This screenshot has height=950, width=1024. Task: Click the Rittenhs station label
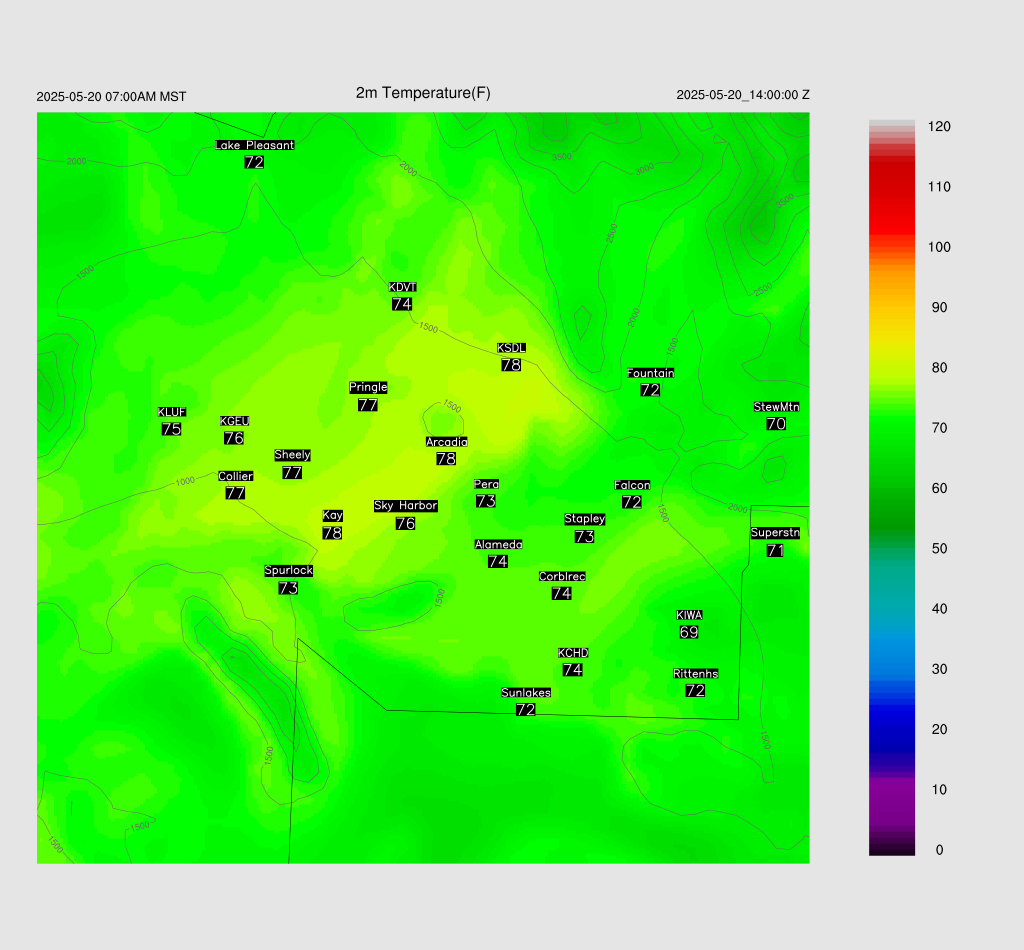pyautogui.click(x=696, y=674)
